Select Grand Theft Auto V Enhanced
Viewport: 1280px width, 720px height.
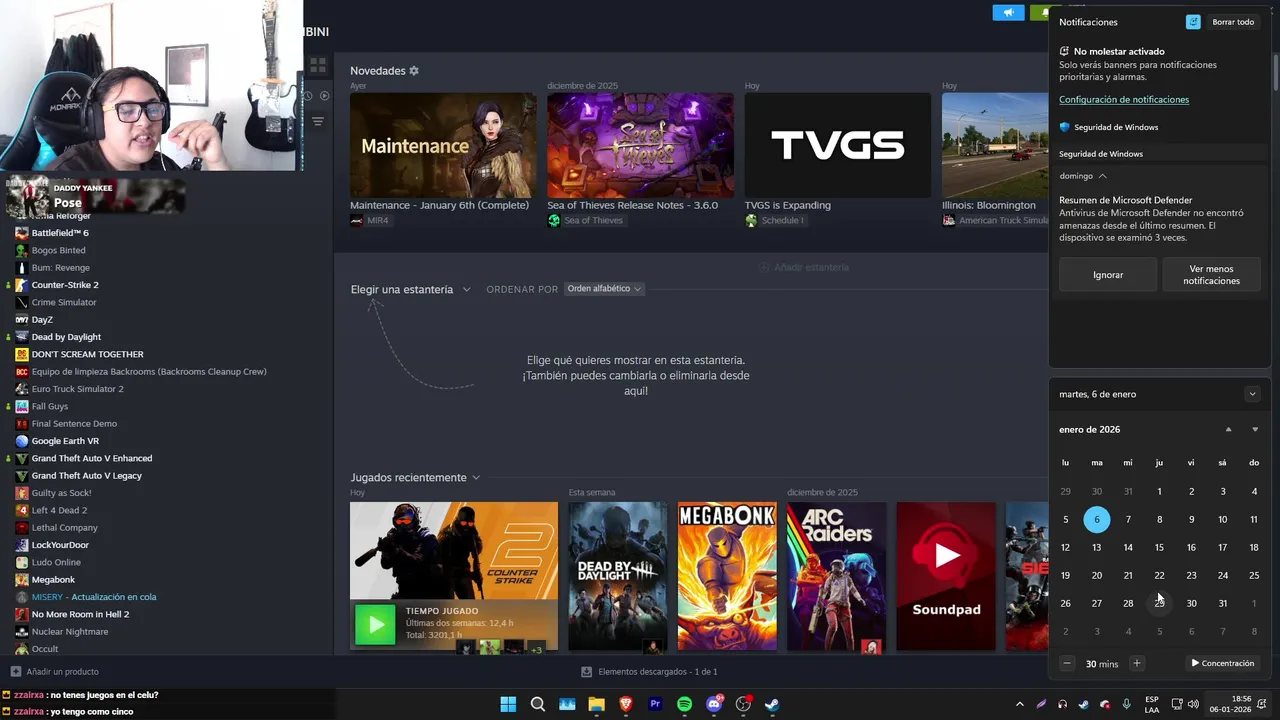coord(92,458)
